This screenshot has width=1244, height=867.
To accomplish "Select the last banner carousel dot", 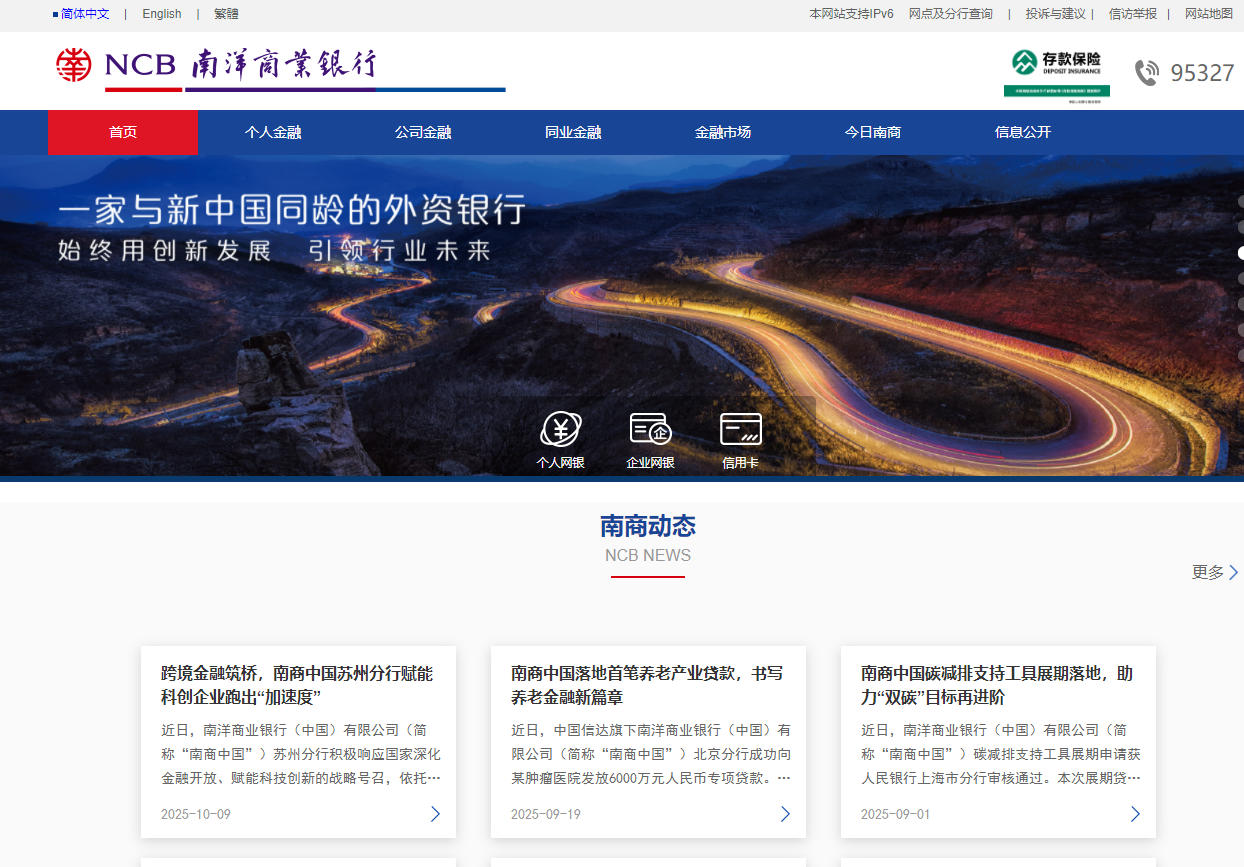I will [1240, 355].
